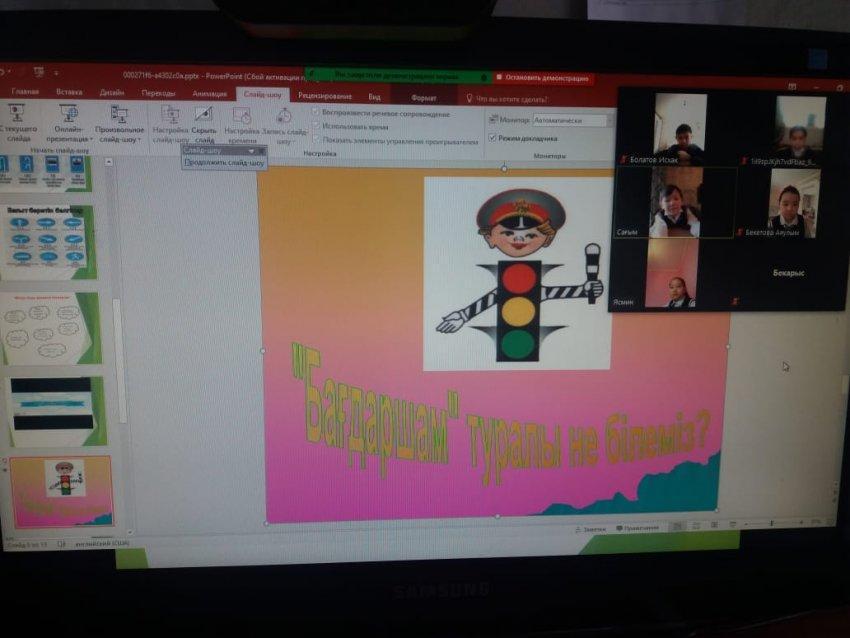Close the small slideshow popup toolbar
This screenshot has height=638, width=850.
262,151
